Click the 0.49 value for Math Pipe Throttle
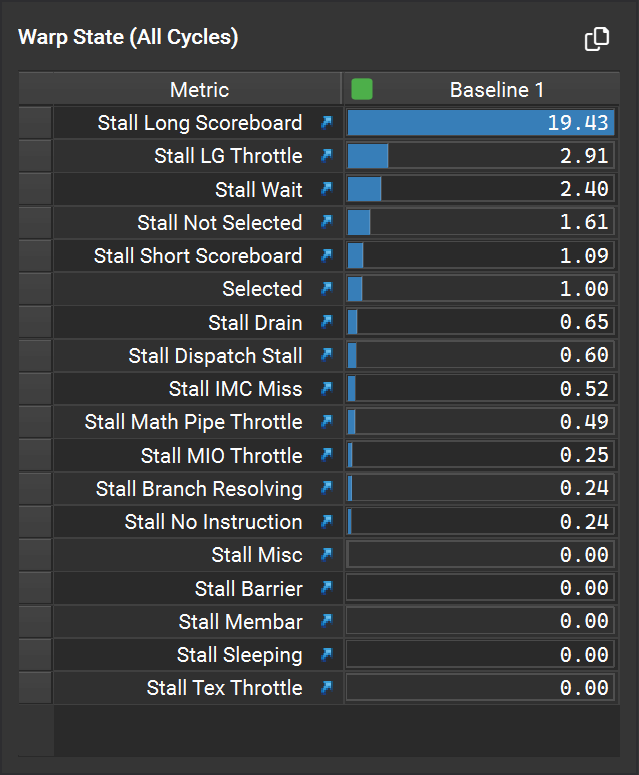Viewport: 639px width, 775px height. coord(584,422)
